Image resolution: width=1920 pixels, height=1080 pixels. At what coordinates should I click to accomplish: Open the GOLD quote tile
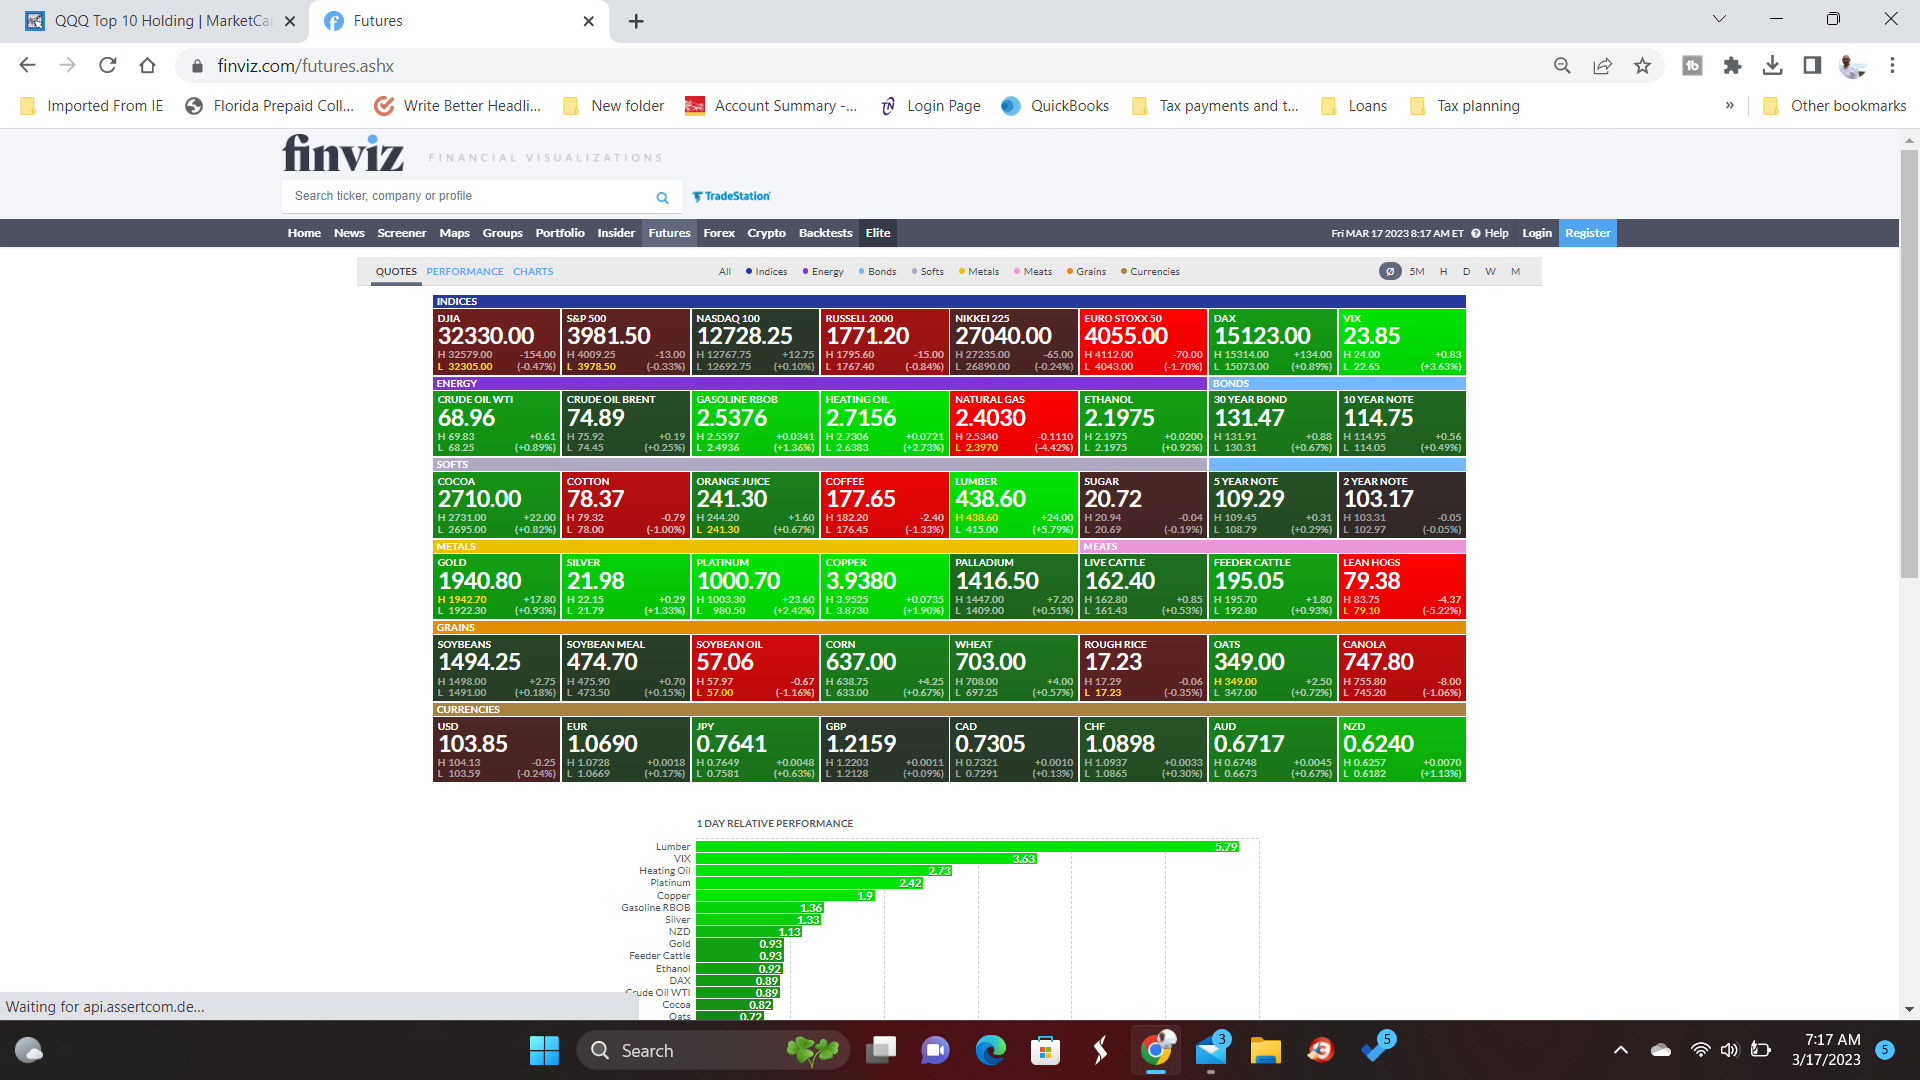[496, 586]
